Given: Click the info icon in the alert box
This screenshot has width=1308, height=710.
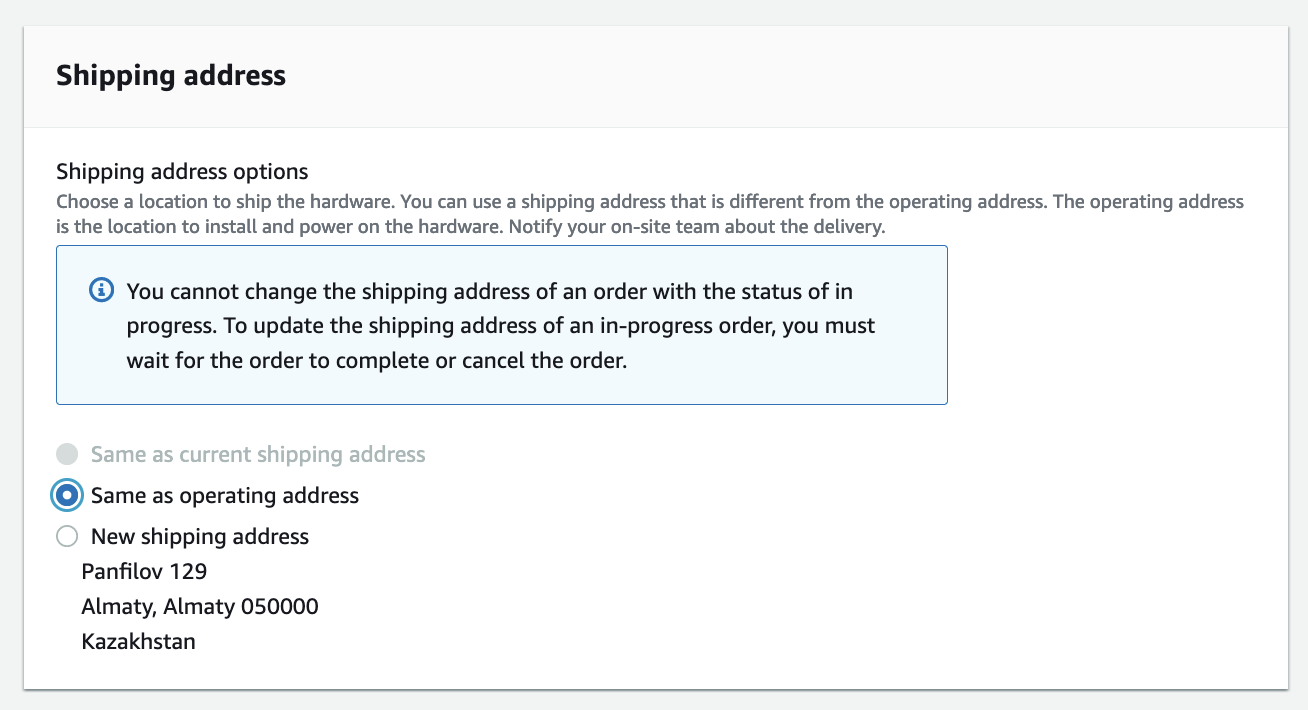Looking at the screenshot, I should pyautogui.click(x=101, y=291).
